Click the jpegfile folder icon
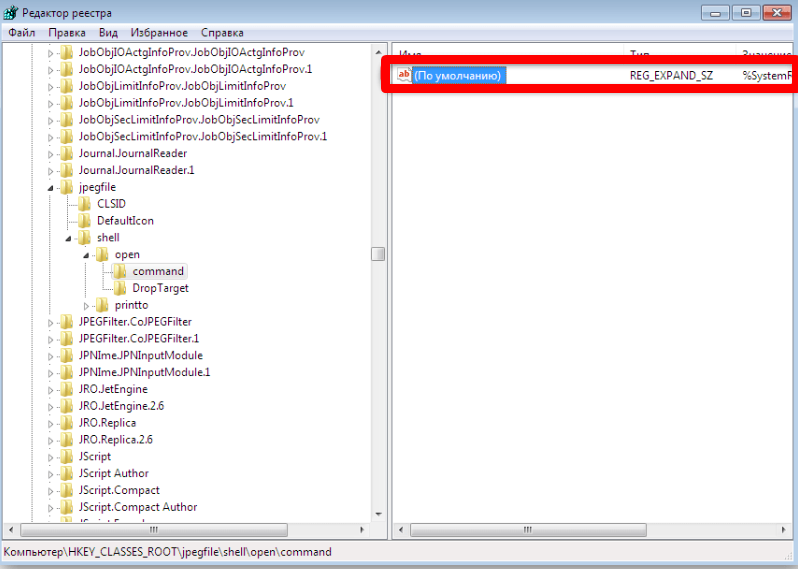The image size is (798, 569). pyautogui.click(x=67, y=187)
